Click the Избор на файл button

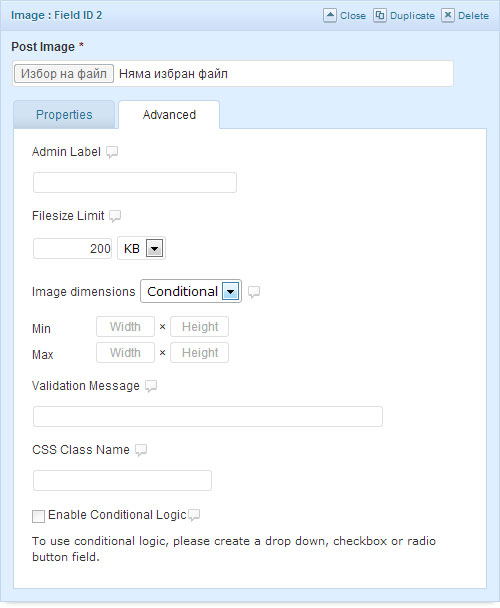[x=64, y=74]
